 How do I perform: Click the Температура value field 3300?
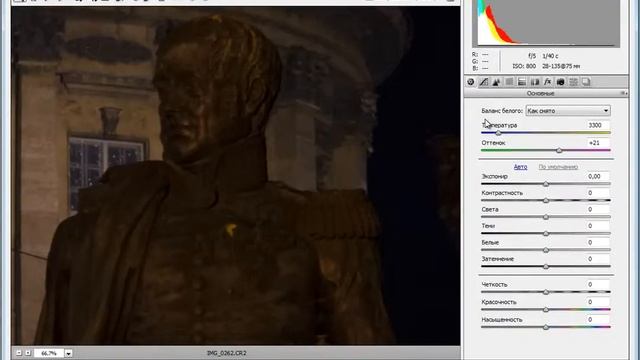pos(598,125)
